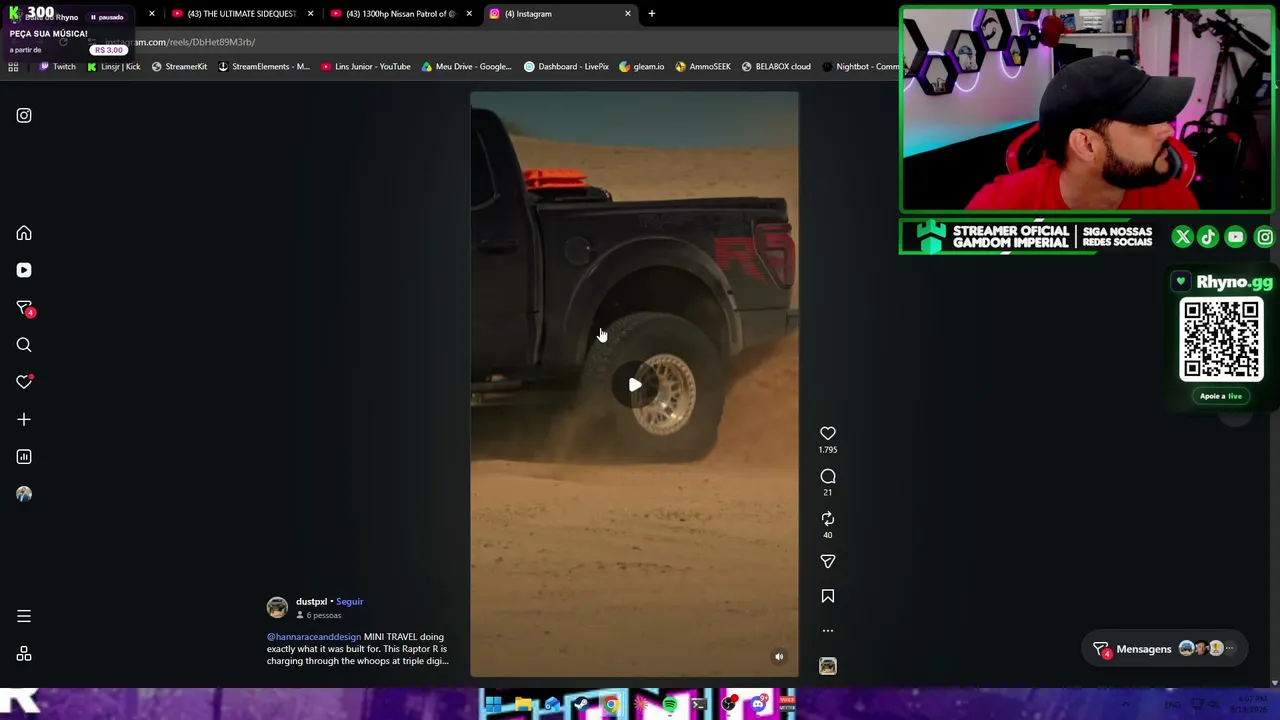The height and width of the screenshot is (720, 1280).
Task: Click the TikTok icon in overlay
Action: coord(1209,237)
